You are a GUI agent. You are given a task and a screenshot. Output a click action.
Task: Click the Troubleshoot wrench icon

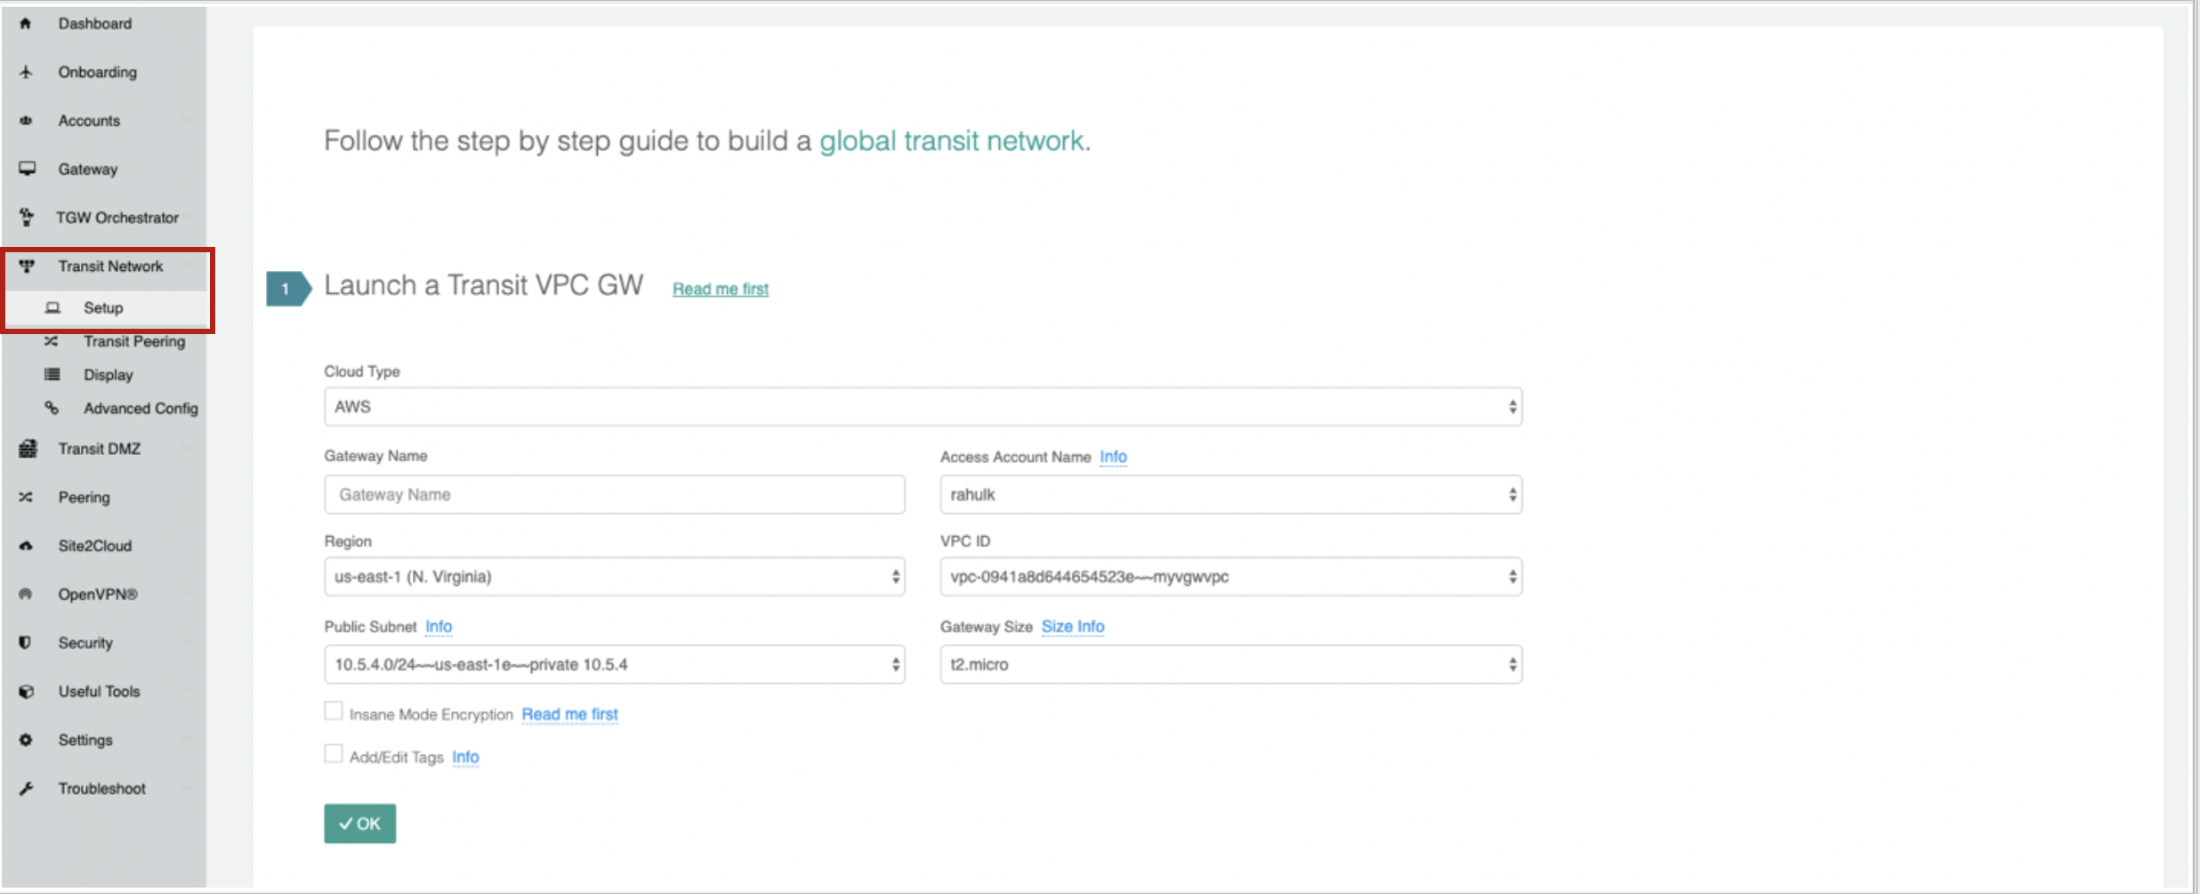tap(26, 789)
